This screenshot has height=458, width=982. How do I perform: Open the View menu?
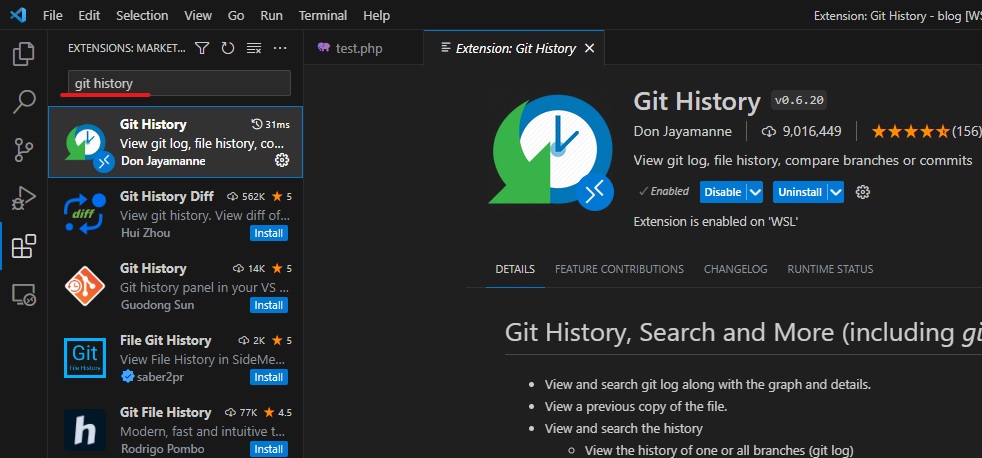[198, 15]
